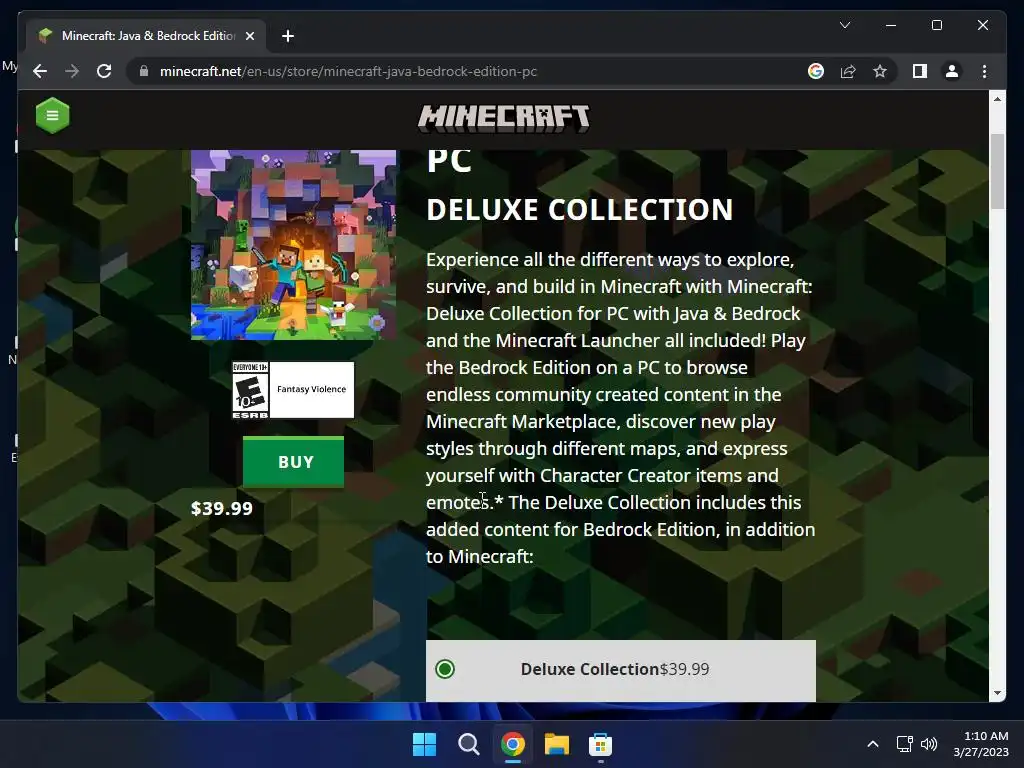The width and height of the screenshot is (1024, 768).
Task: Click the address bar URL
Action: (x=348, y=71)
